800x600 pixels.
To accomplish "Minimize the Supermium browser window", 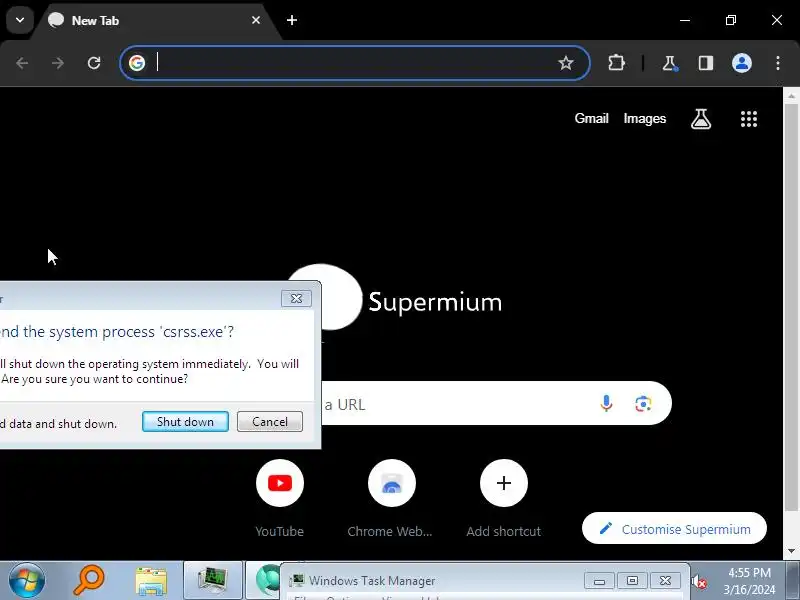I will (x=685, y=20).
